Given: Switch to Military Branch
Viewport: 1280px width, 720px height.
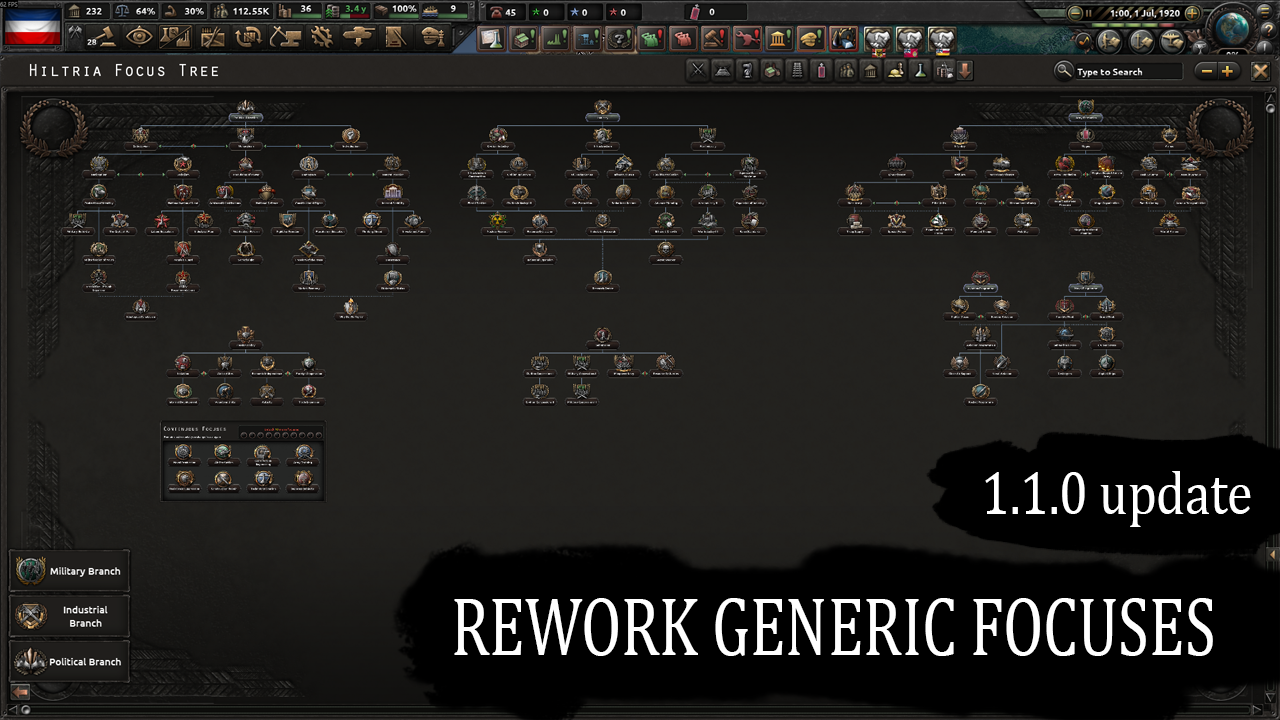Looking at the screenshot, I should click(x=70, y=571).
